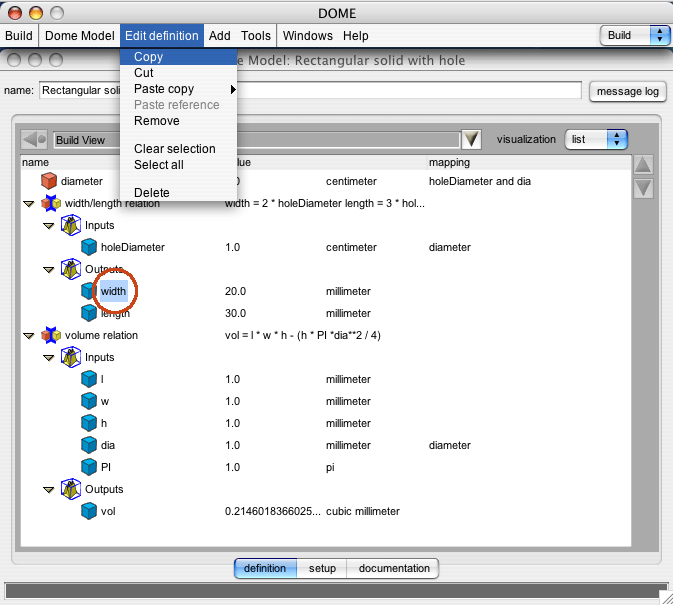This screenshot has width=673, height=605.
Task: Click the move down arrow button
Action: (x=643, y=188)
